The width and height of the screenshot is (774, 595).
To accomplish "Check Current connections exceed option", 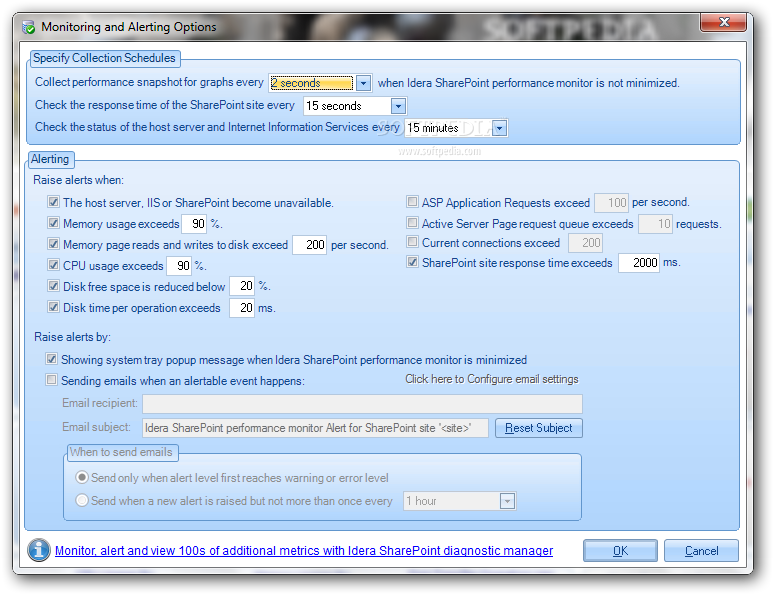I will click(x=412, y=242).
